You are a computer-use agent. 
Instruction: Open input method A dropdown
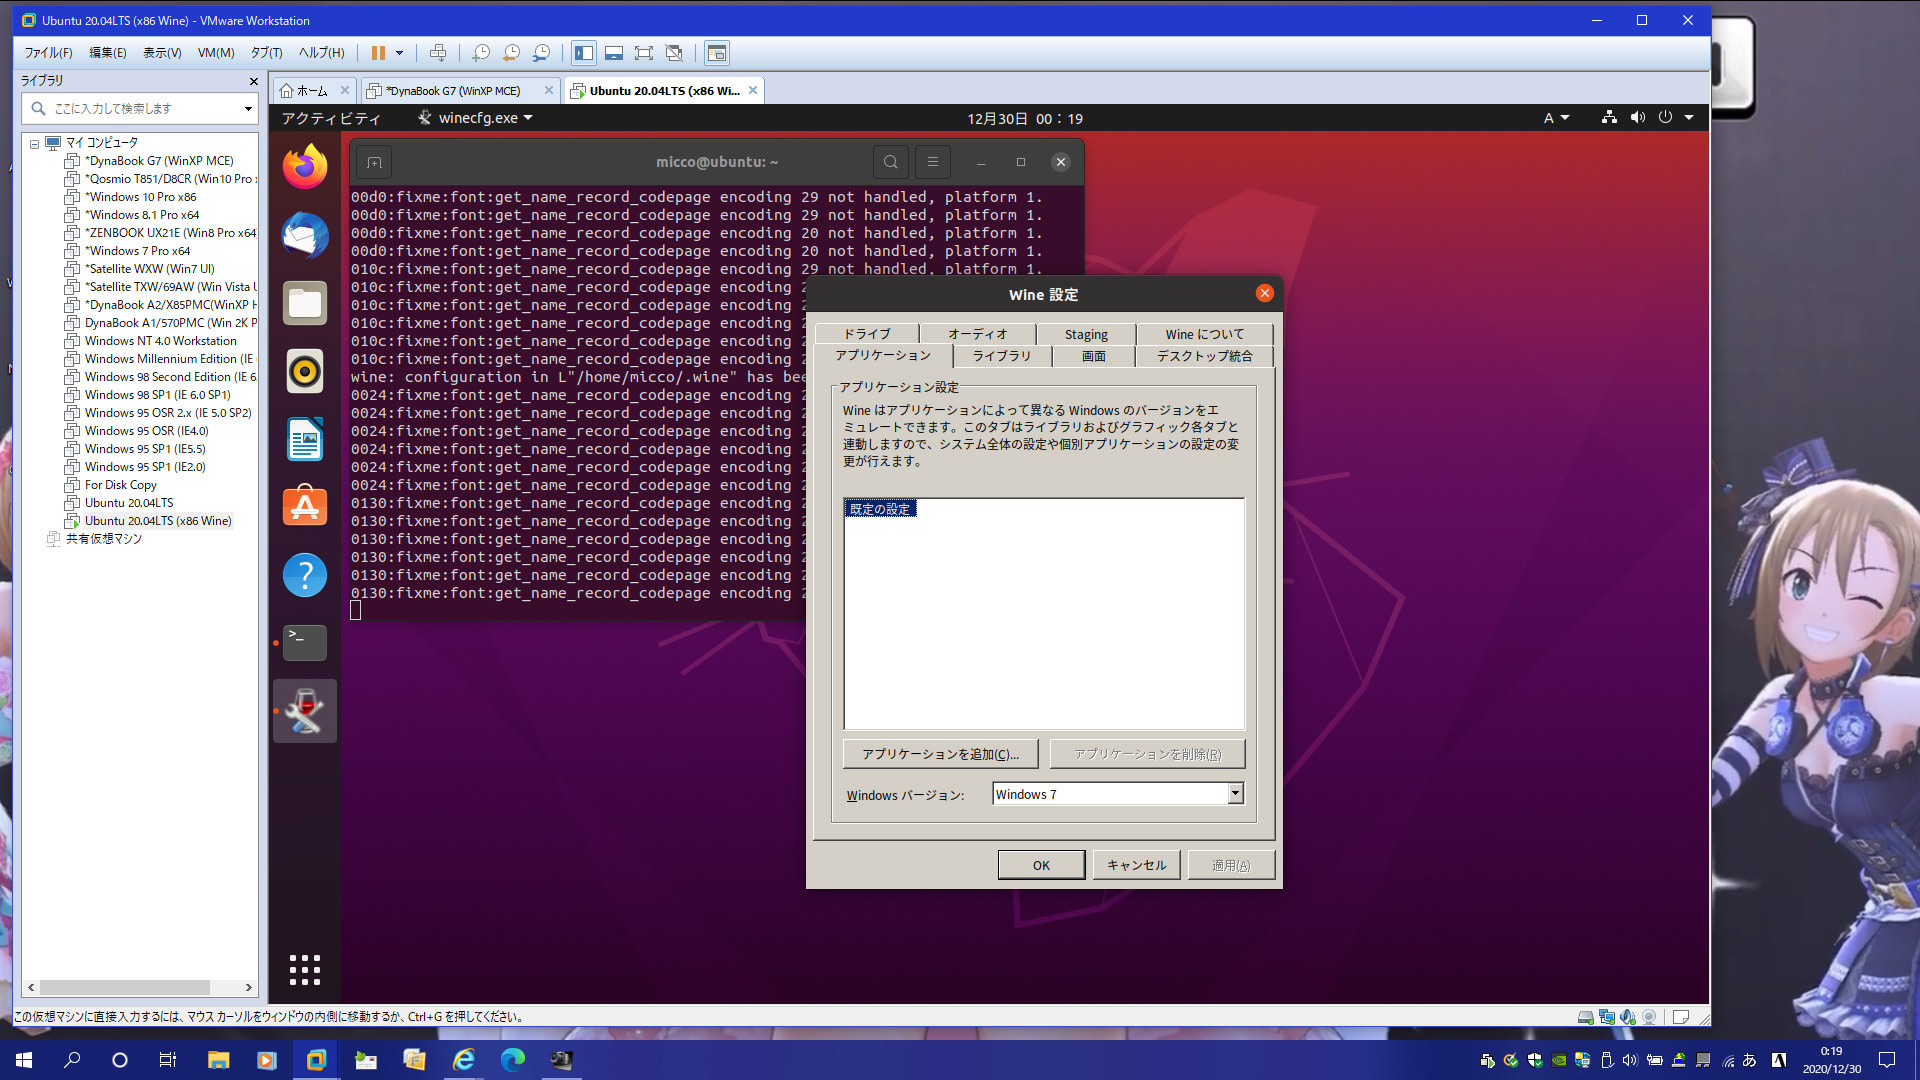click(1556, 118)
